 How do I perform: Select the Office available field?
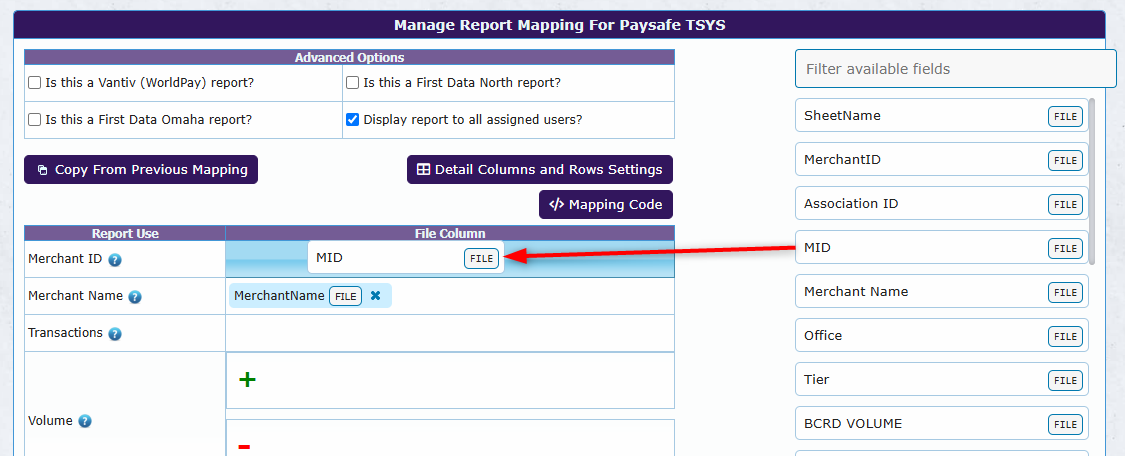tap(942, 336)
